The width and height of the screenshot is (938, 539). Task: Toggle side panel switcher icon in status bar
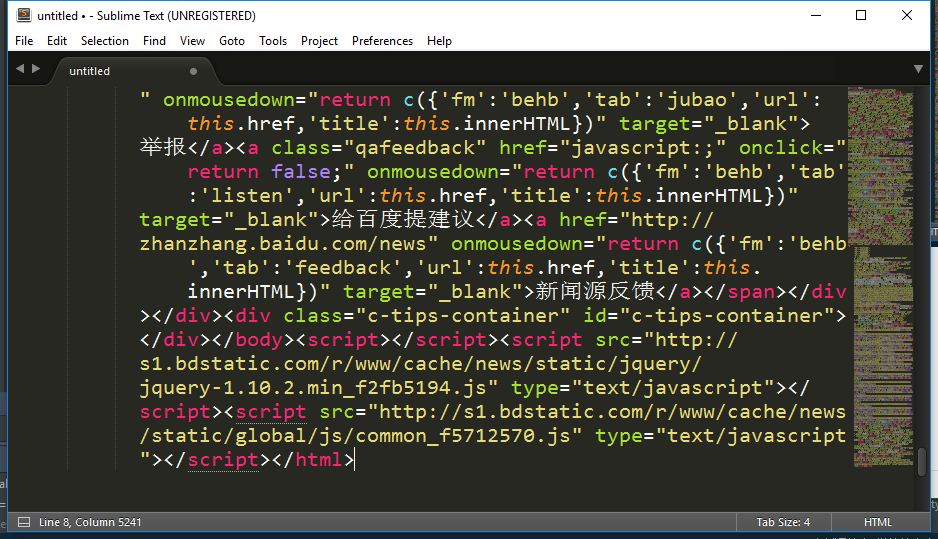tap(23, 522)
